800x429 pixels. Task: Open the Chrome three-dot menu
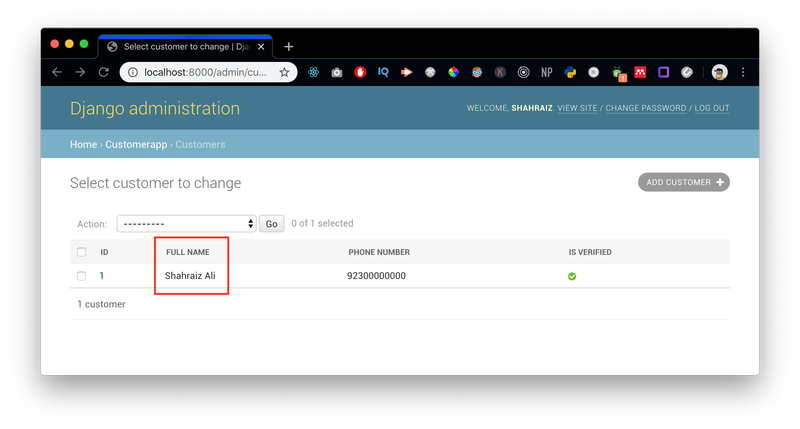pos(743,72)
